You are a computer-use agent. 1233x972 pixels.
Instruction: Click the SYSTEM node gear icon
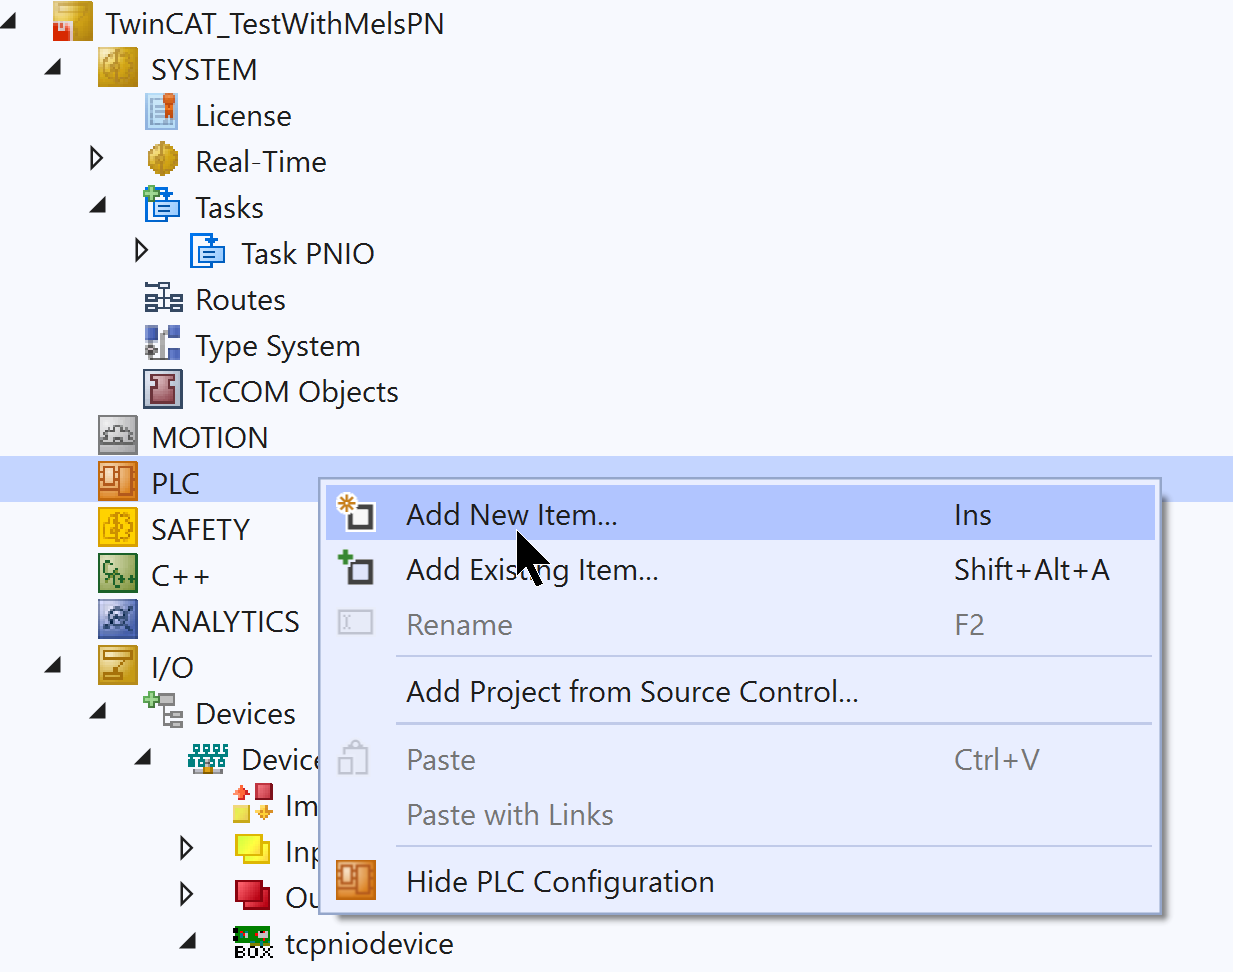point(118,68)
